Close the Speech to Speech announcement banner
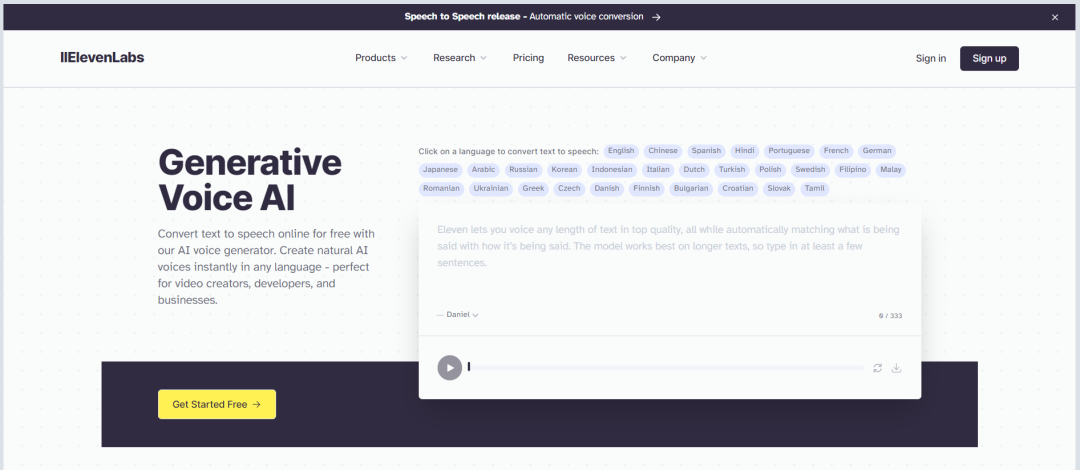This screenshot has width=1080, height=470. point(1055,17)
